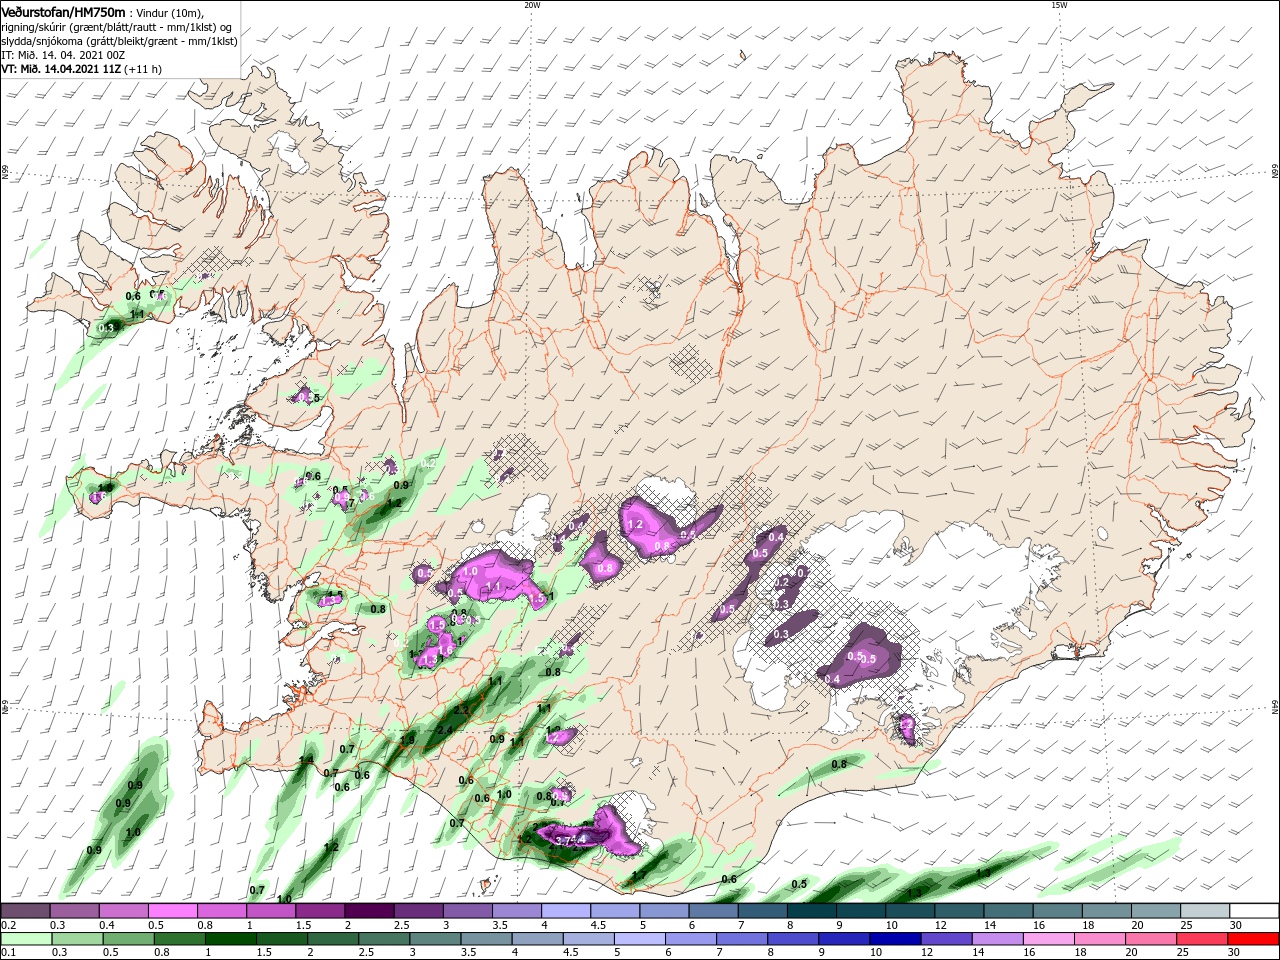This screenshot has height=960, width=1280.
Task: Select the "1.9" rain value on map
Action: (x=407, y=740)
